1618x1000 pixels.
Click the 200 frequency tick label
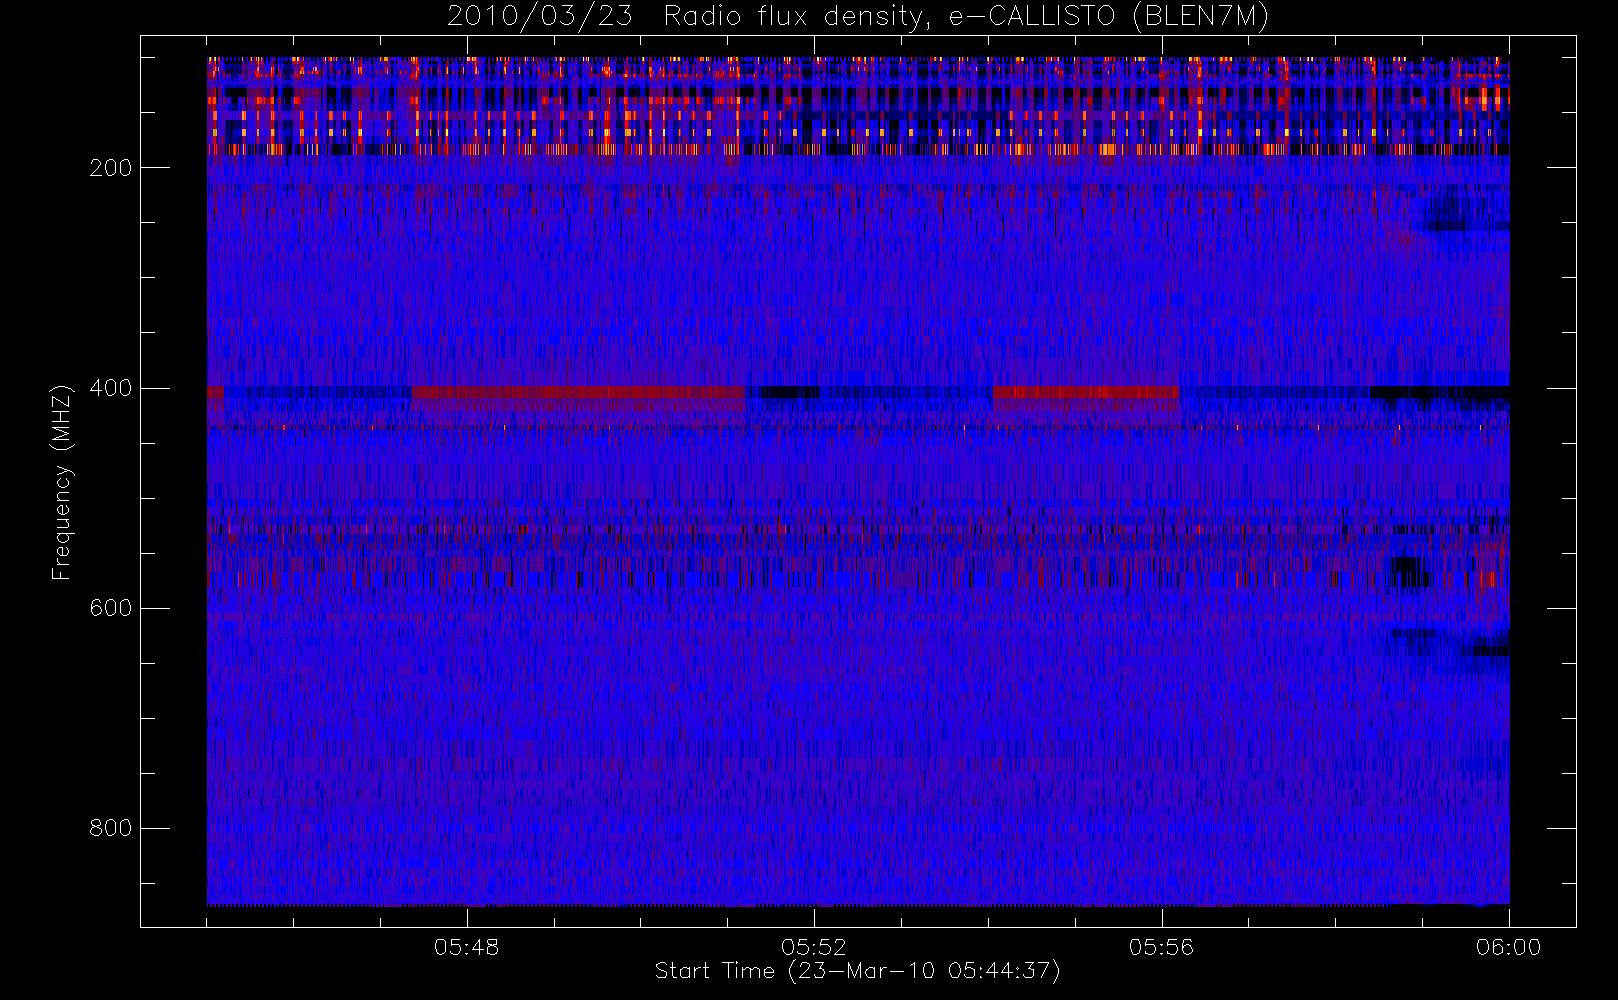coord(110,168)
